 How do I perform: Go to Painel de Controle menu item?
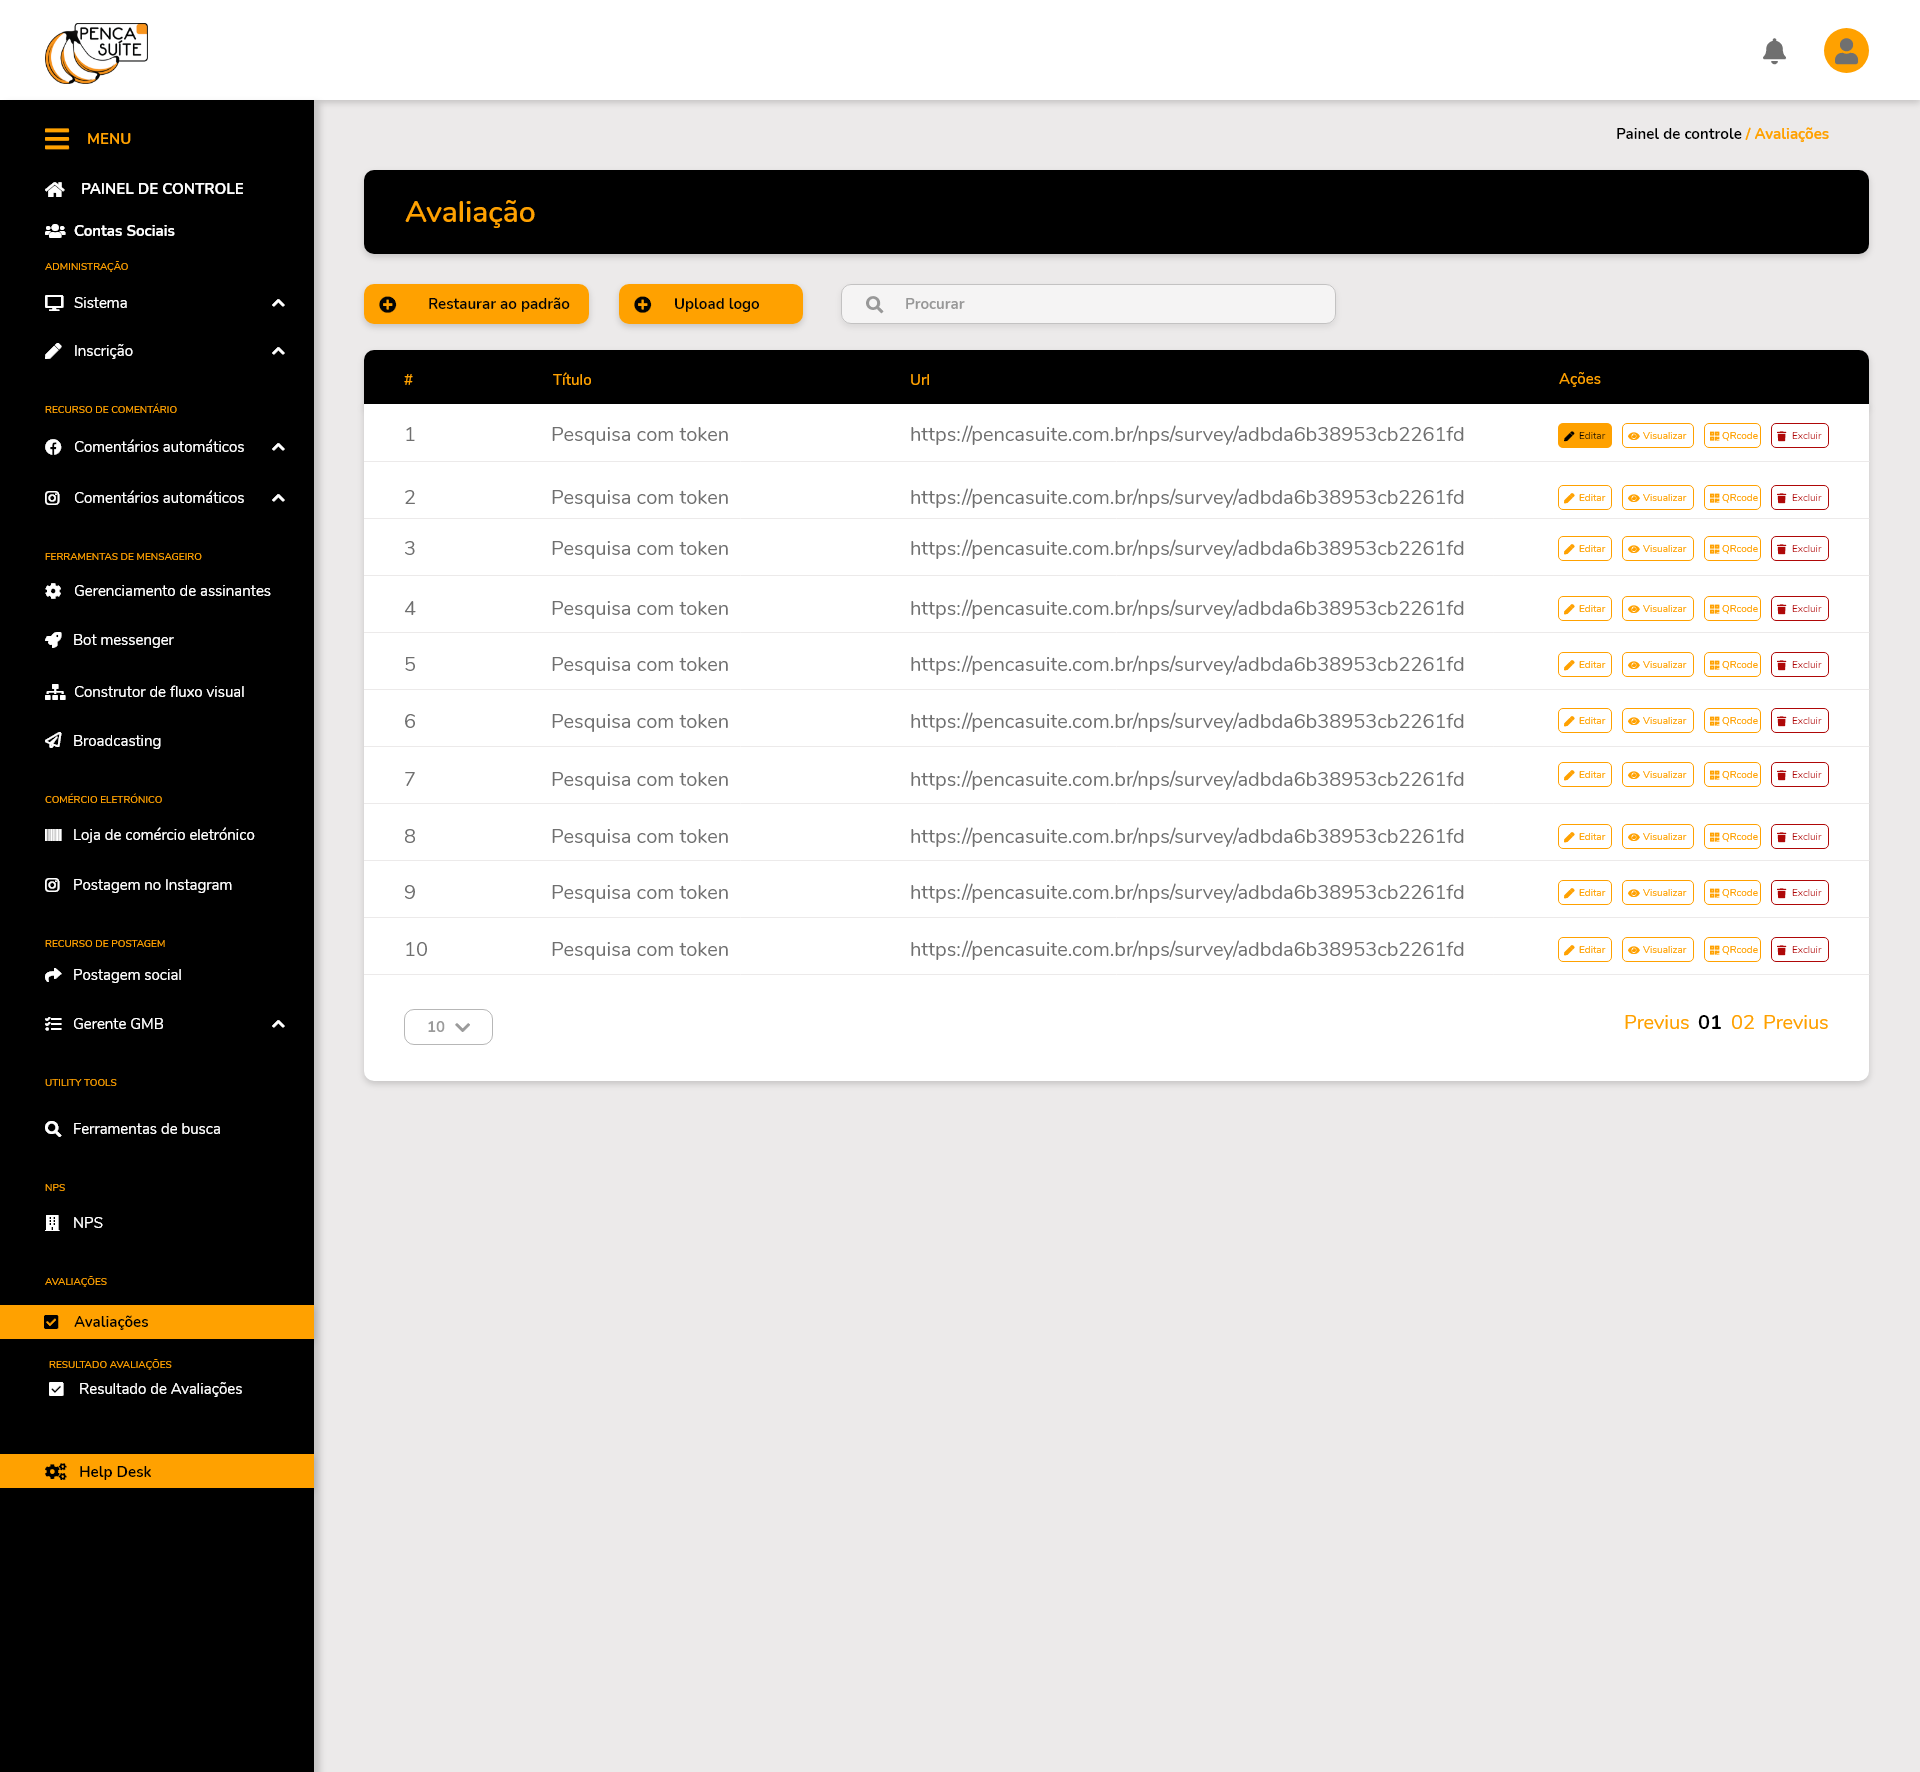point(161,189)
